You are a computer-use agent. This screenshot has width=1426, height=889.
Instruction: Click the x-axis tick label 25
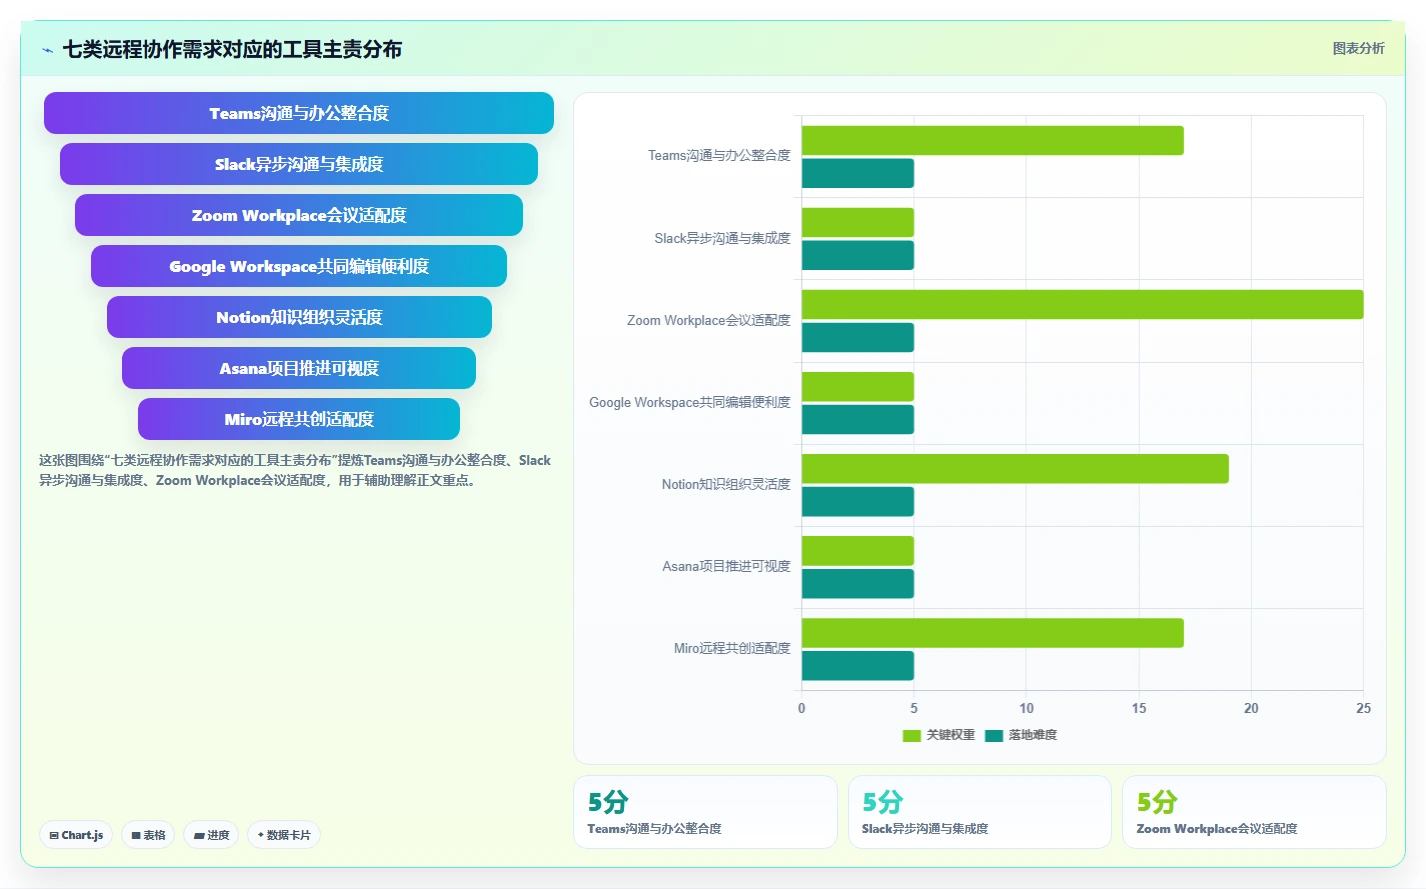(x=1363, y=708)
